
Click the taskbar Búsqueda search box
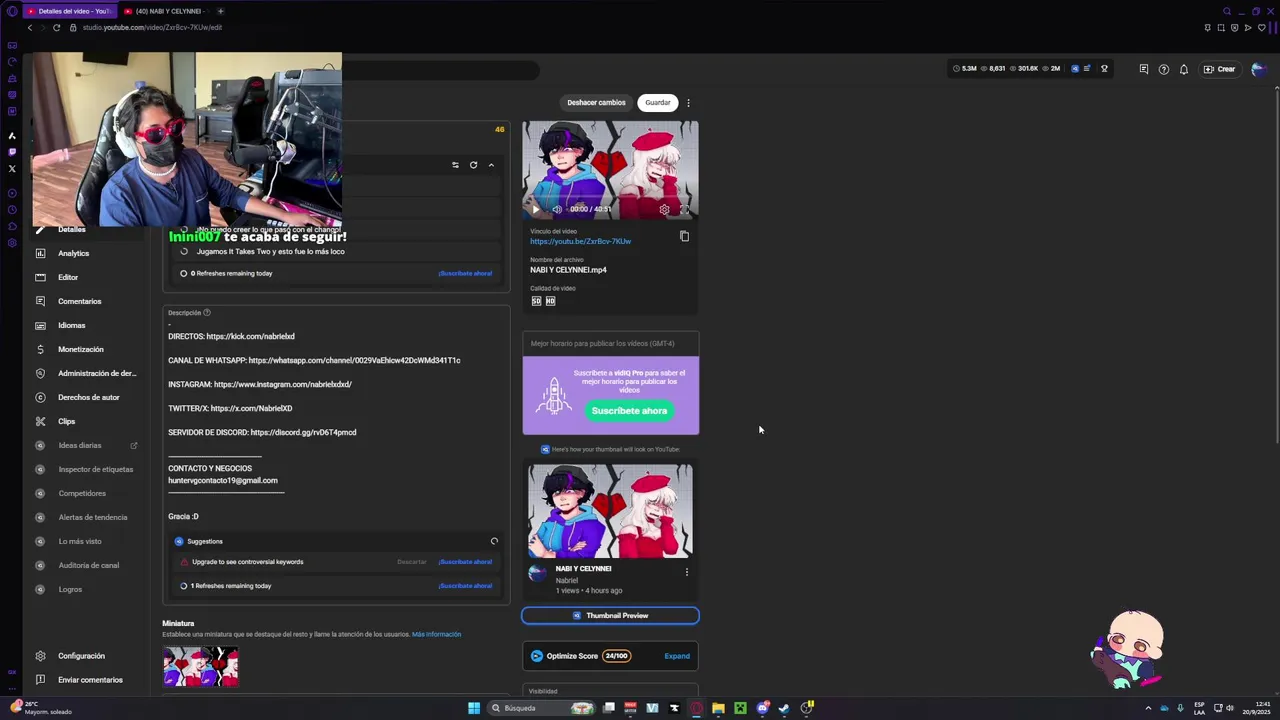[x=543, y=708]
